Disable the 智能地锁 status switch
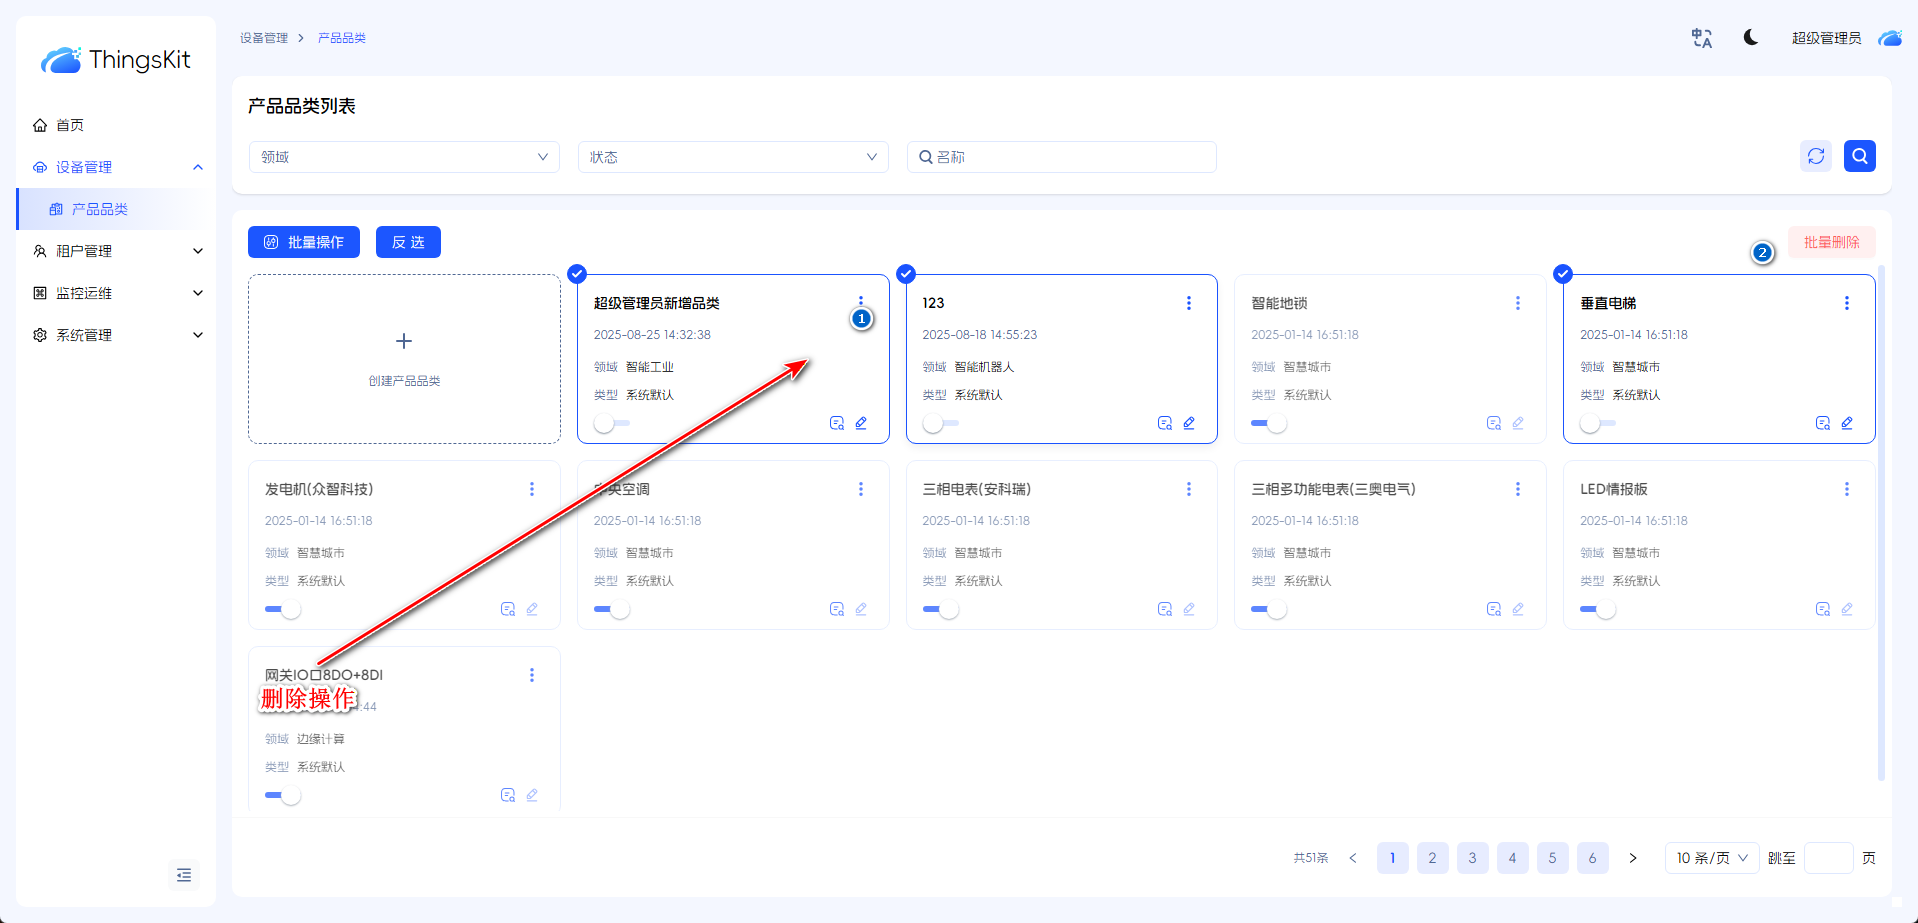1918x923 pixels. tap(1268, 423)
